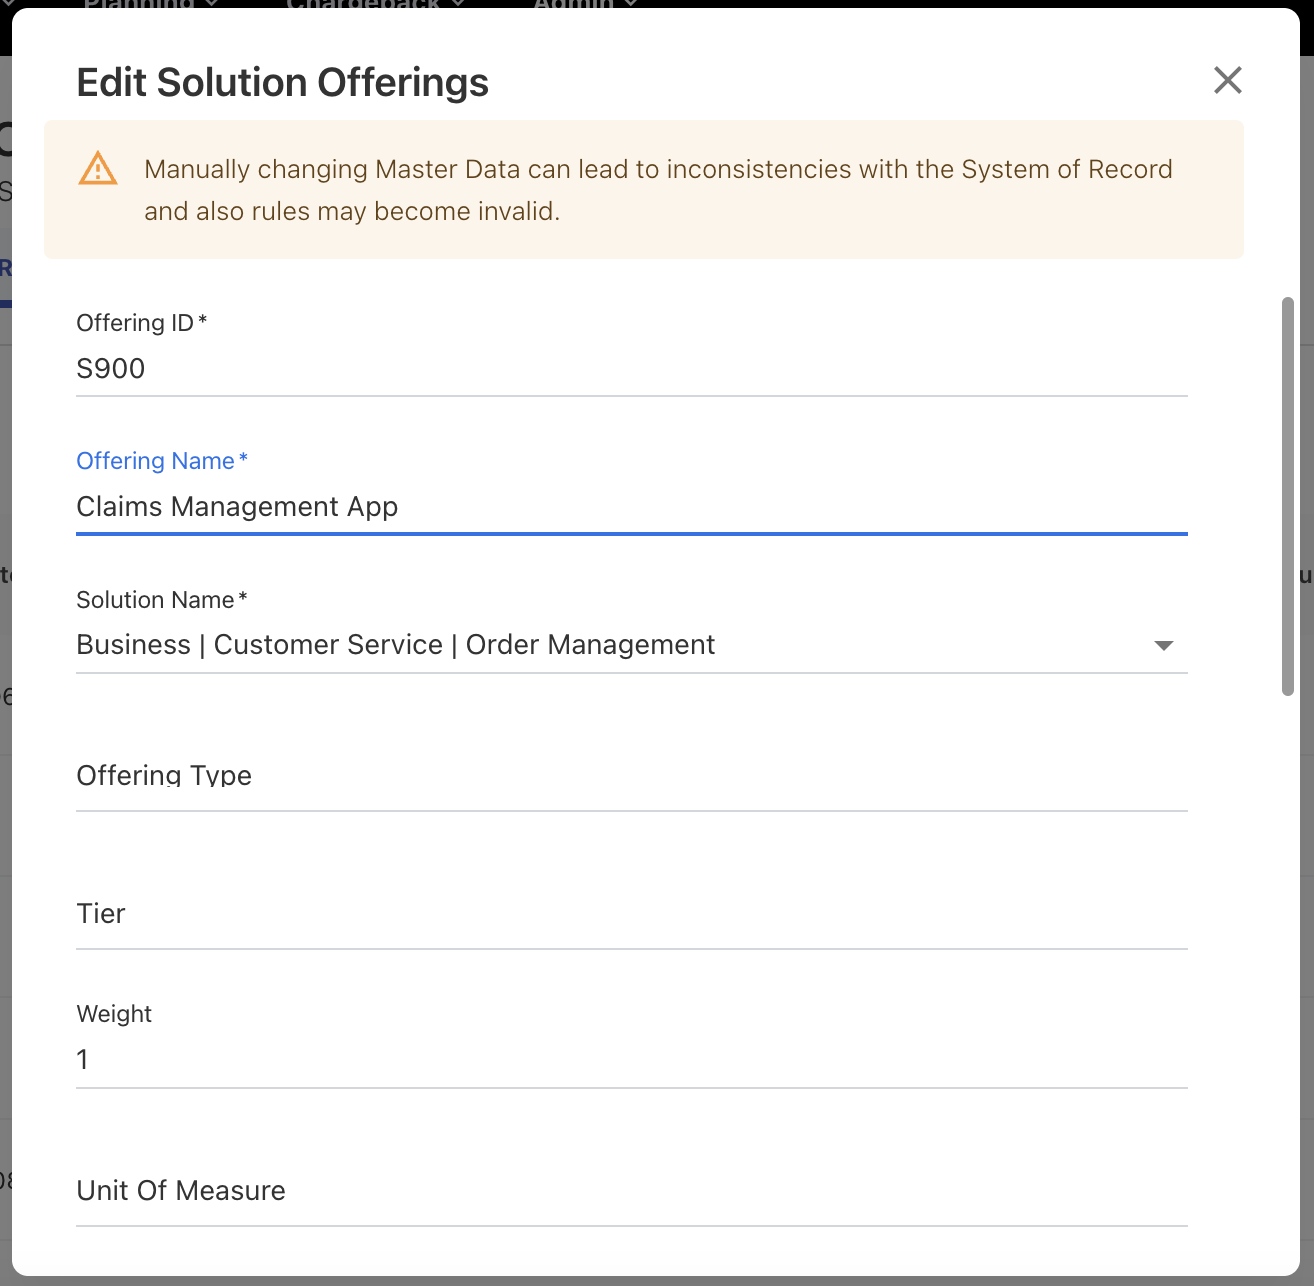Open the Planning menu in top bar
The width and height of the screenshot is (1314, 1286).
(x=150, y=4)
